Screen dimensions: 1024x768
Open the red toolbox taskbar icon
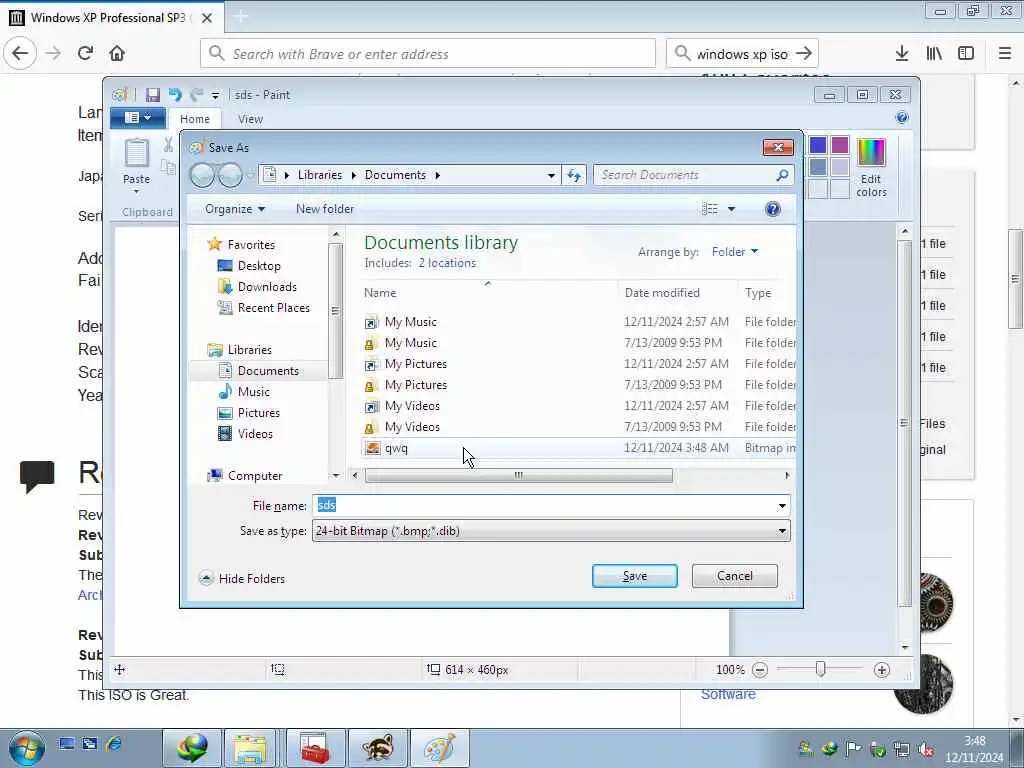pos(314,748)
